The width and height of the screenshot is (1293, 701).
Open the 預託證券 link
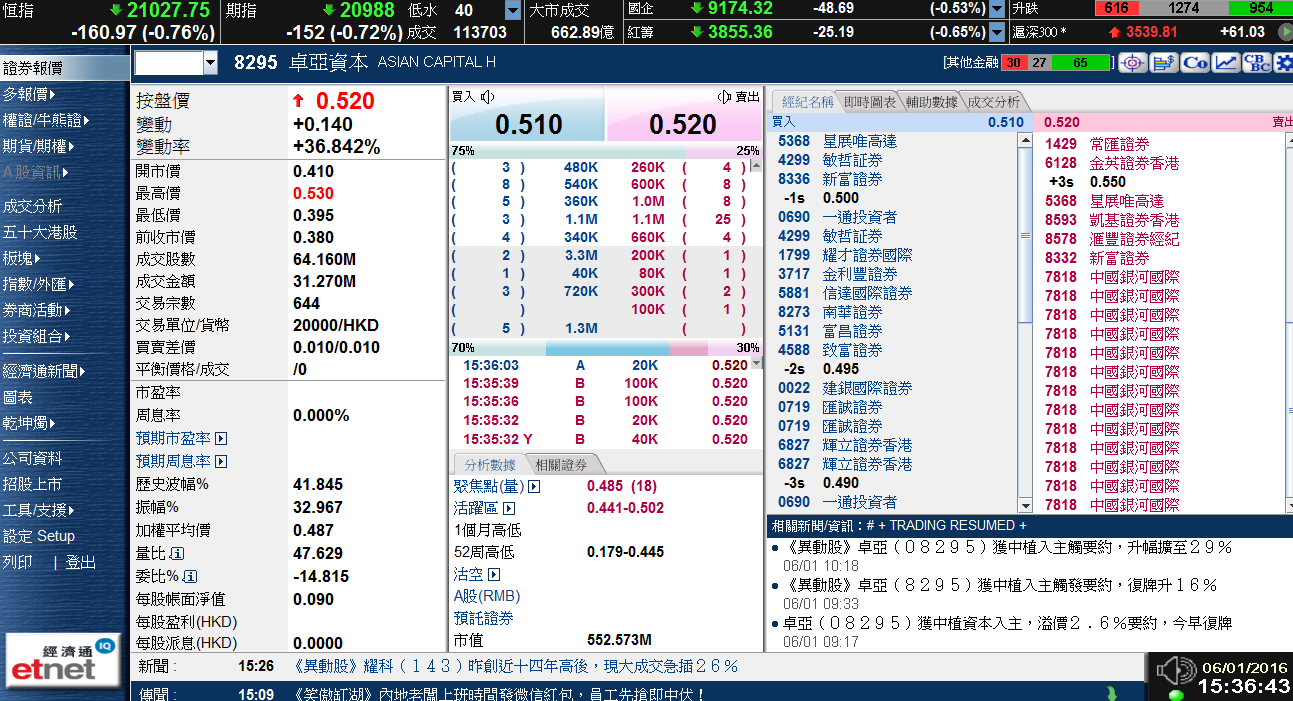(x=484, y=619)
